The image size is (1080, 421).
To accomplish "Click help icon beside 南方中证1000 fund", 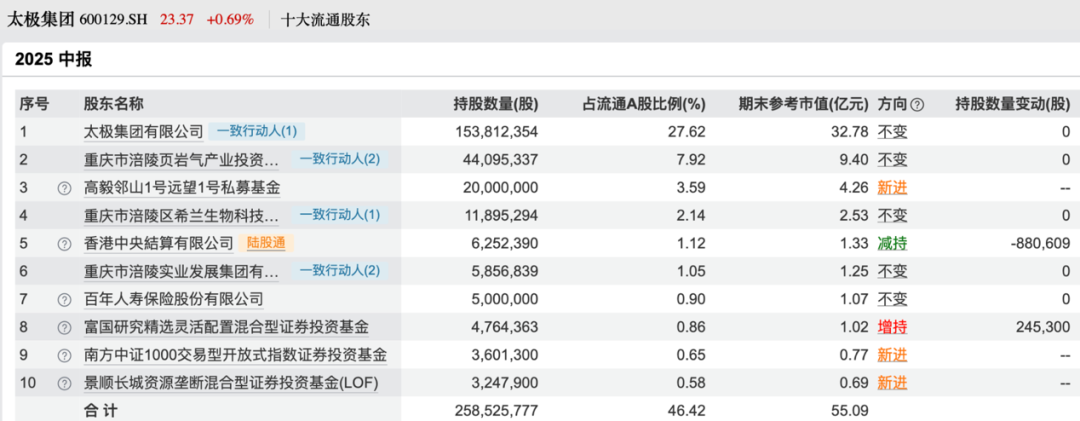I will pos(65,355).
